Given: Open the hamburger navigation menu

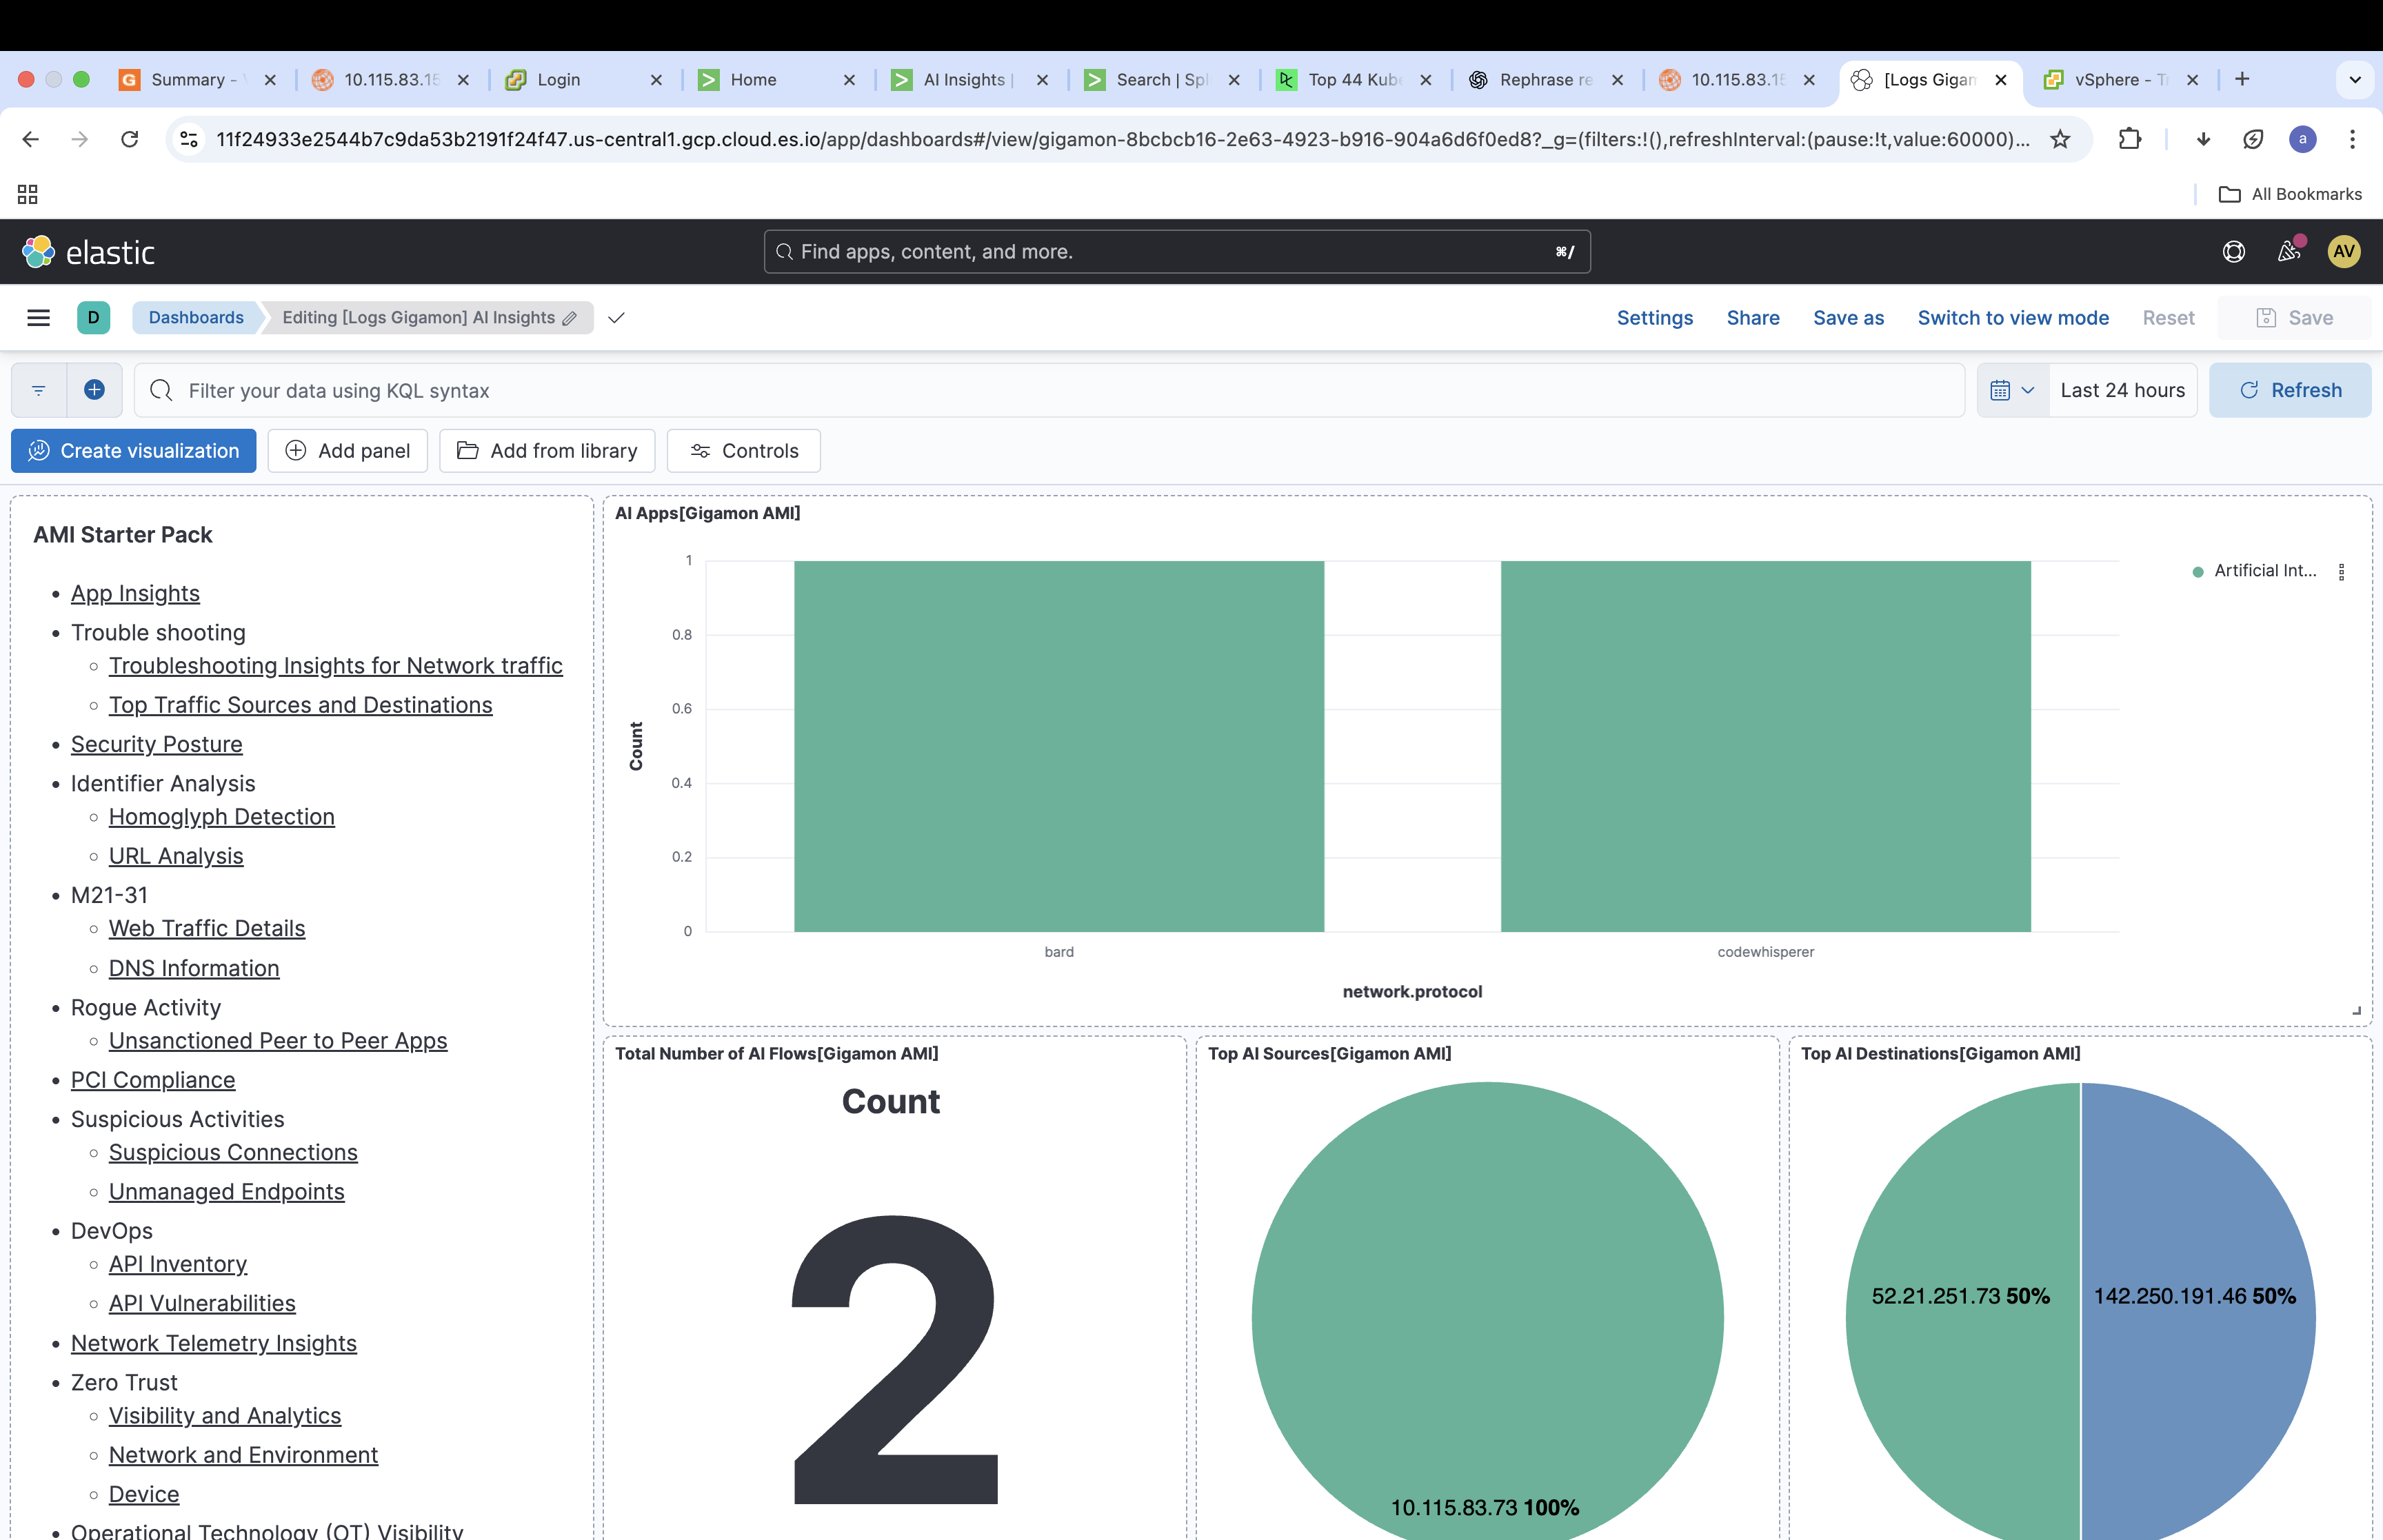Looking at the screenshot, I should [x=39, y=318].
